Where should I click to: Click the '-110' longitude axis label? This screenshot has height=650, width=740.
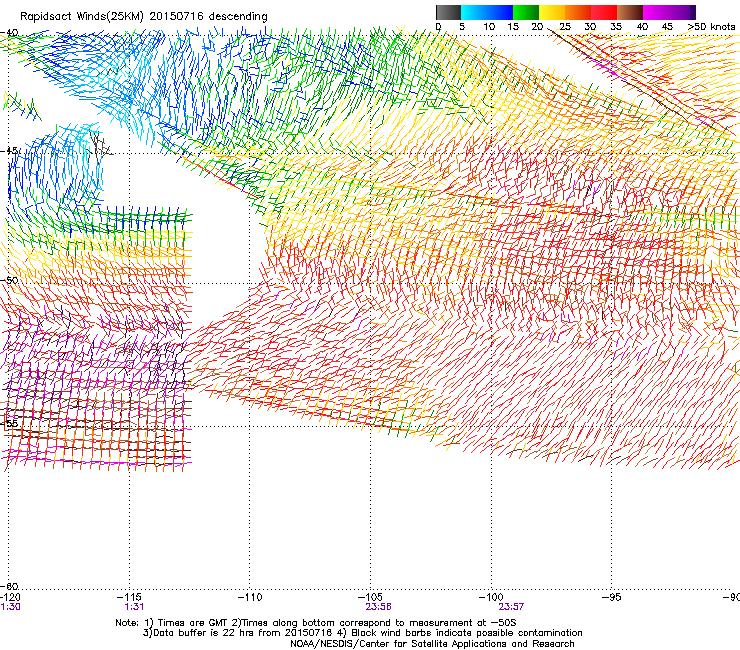click(250, 597)
